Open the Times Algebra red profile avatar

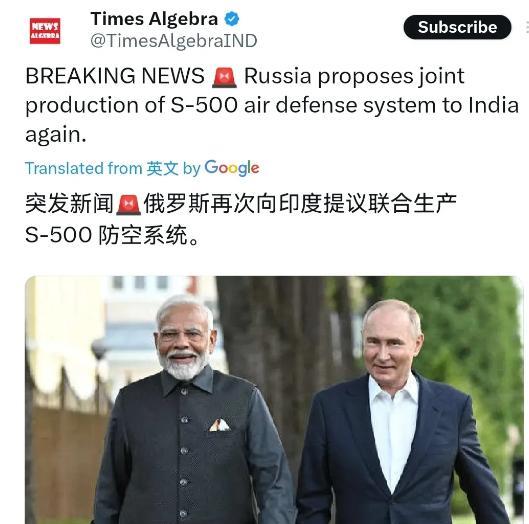tap(45, 31)
